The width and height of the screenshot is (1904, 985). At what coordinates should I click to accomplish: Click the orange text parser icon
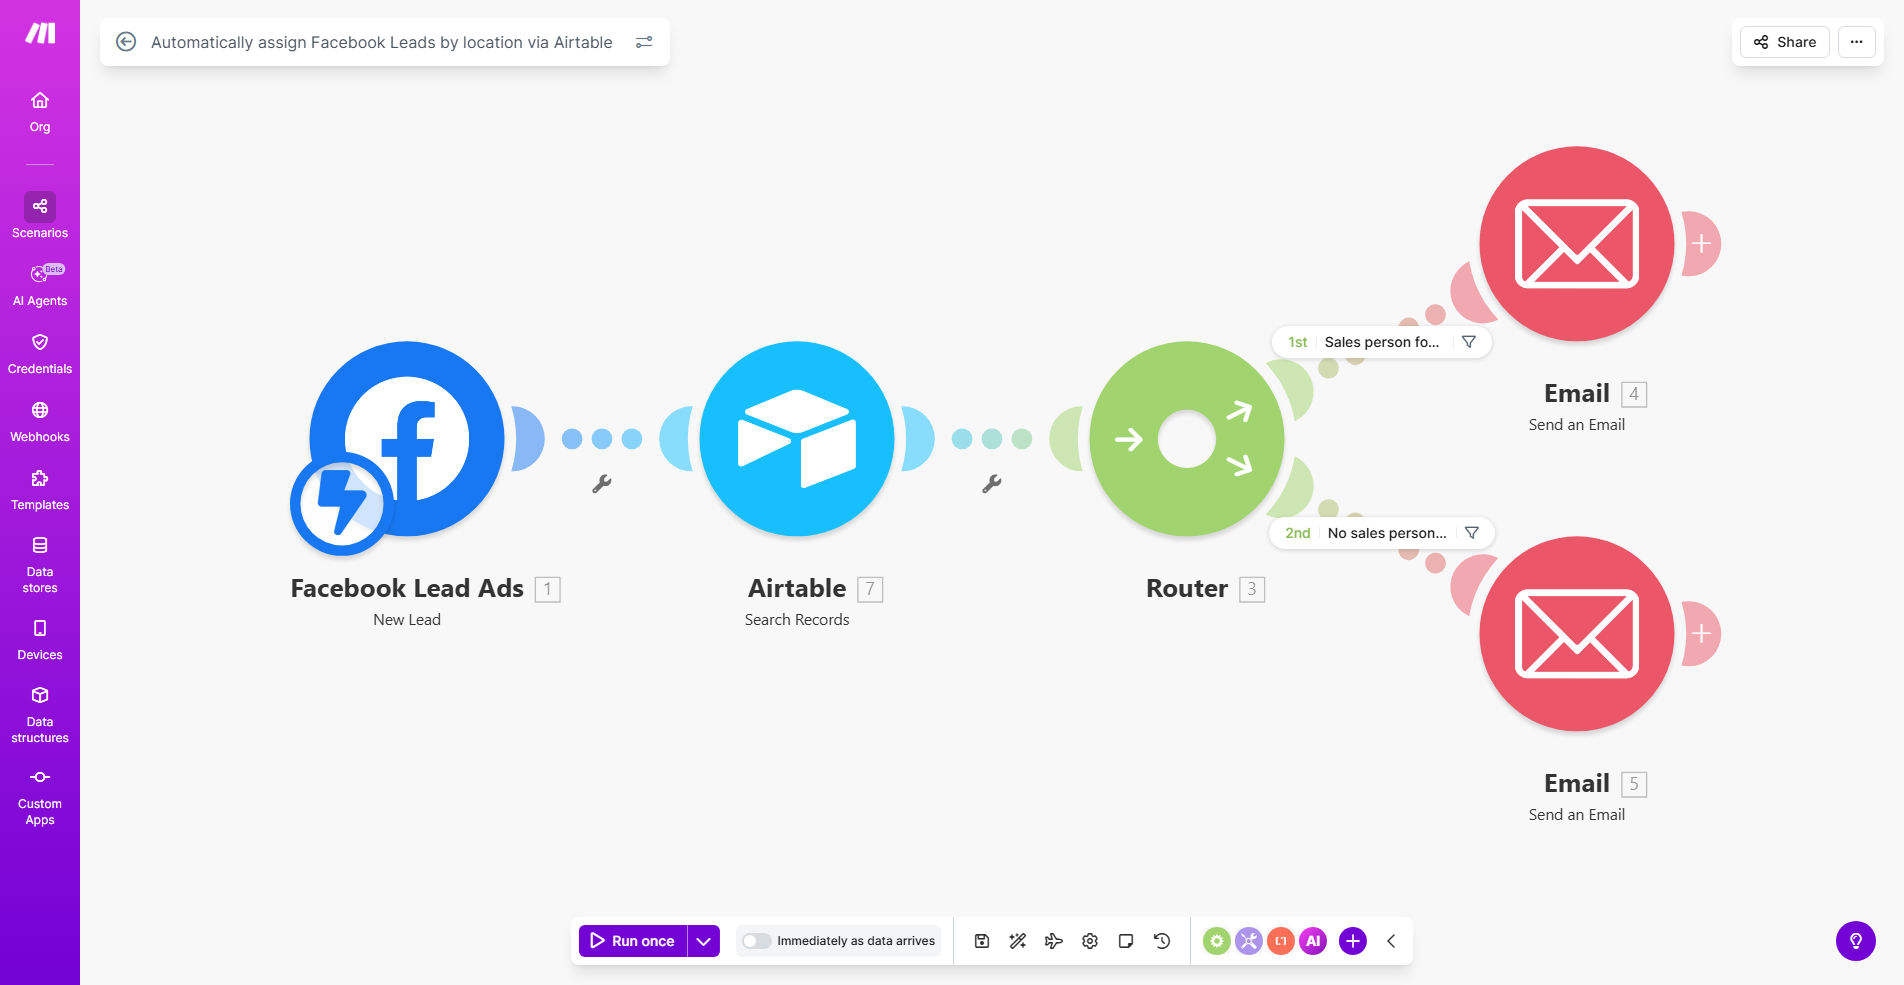(x=1281, y=941)
